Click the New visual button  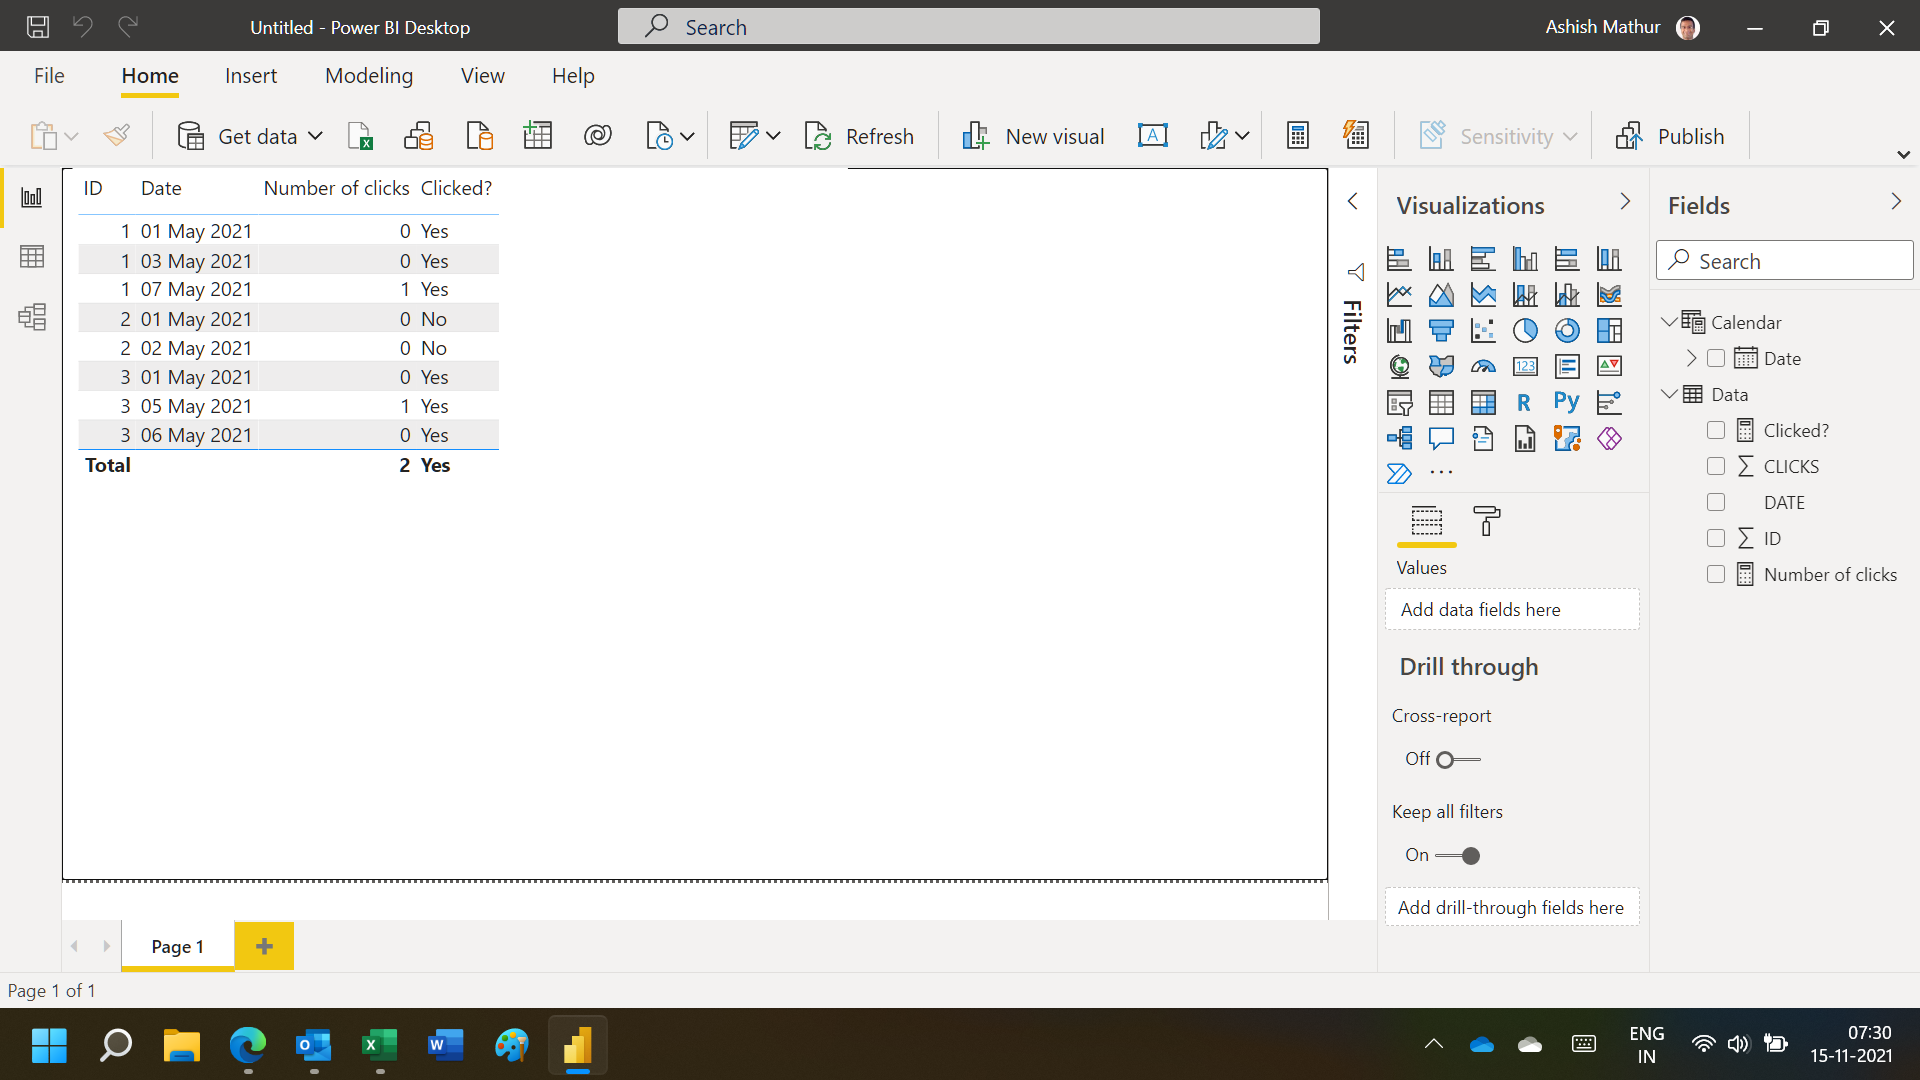(x=1033, y=136)
